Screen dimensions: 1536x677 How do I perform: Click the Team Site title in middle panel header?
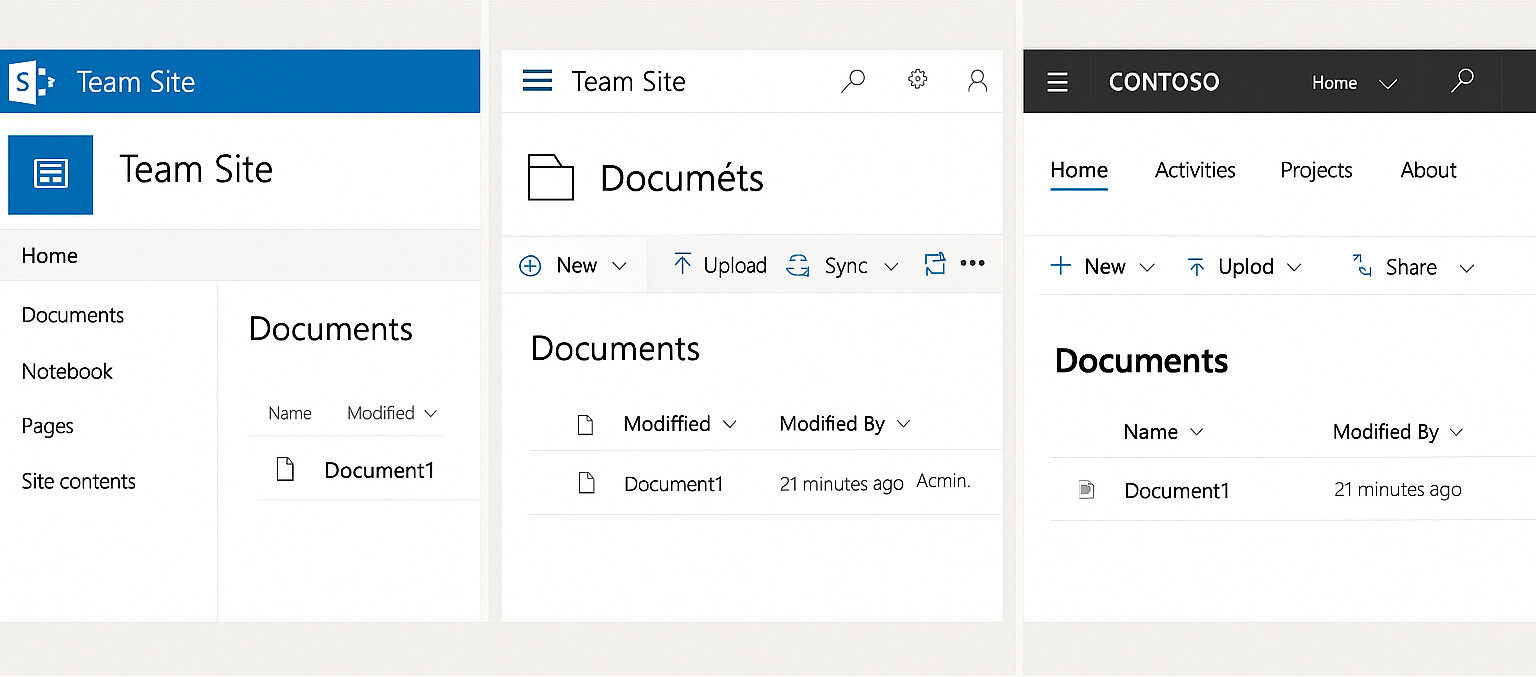[629, 82]
